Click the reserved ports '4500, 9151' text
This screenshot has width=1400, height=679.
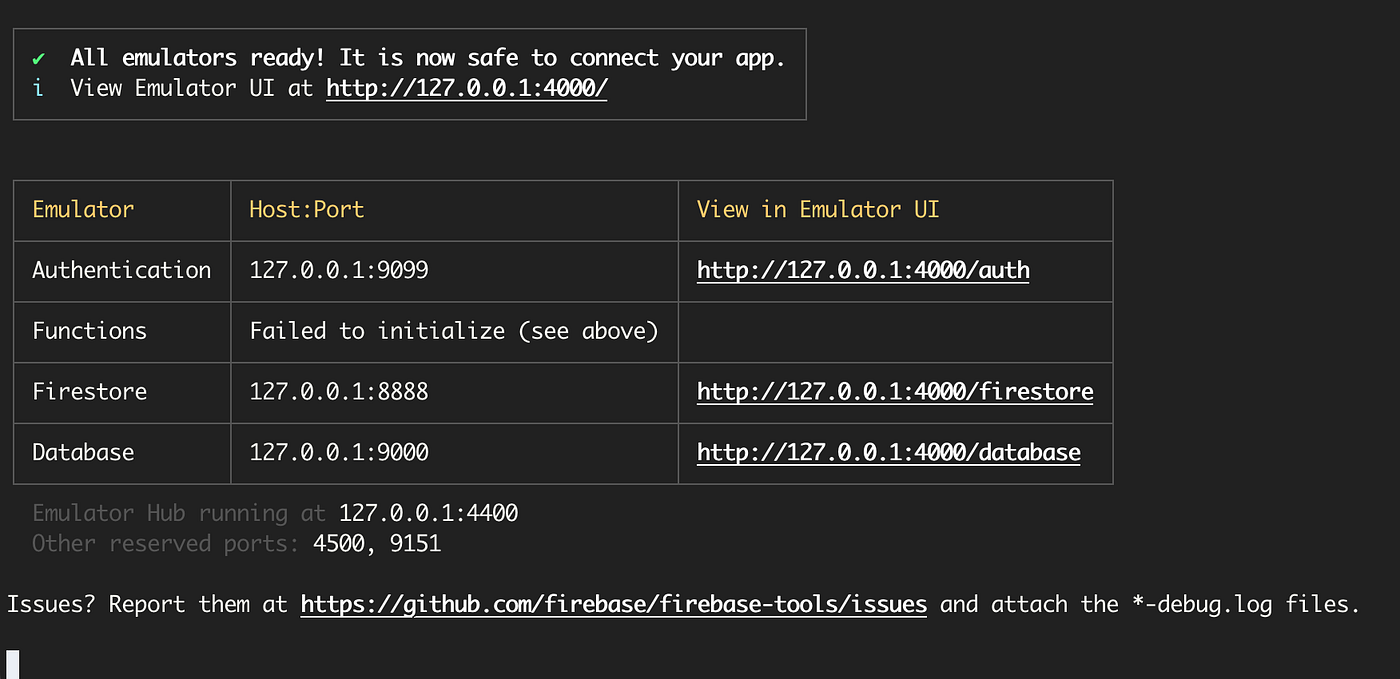[377, 544]
